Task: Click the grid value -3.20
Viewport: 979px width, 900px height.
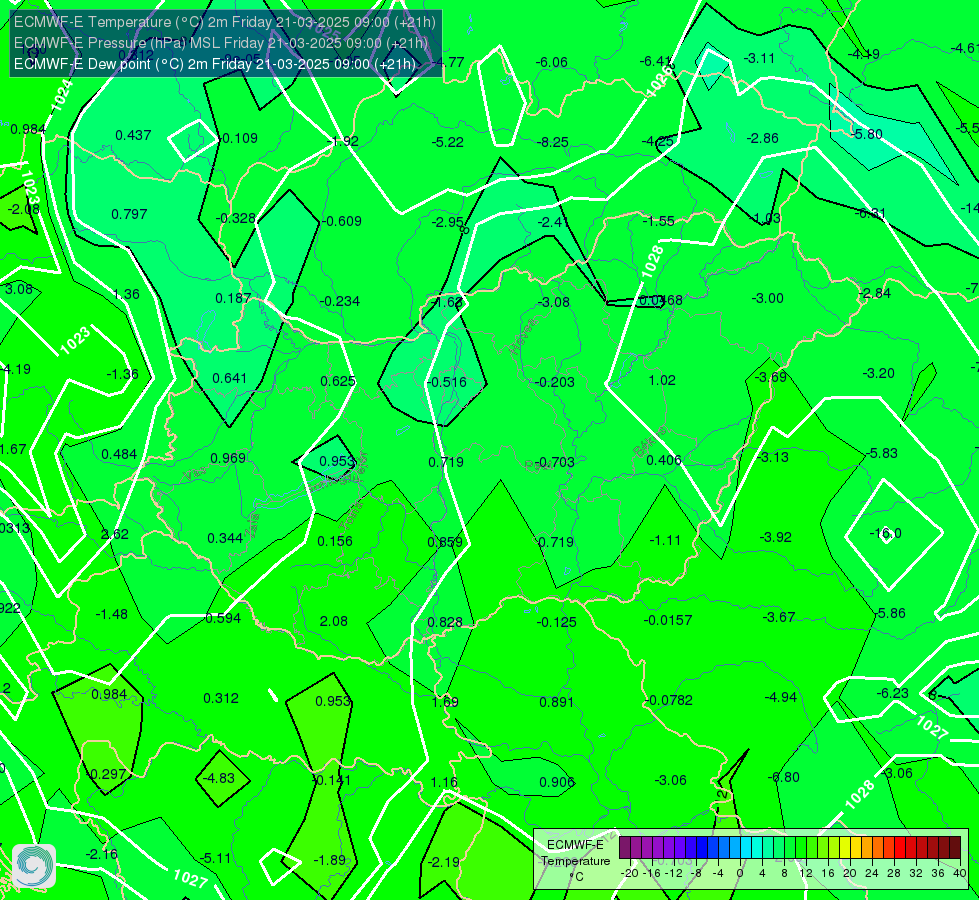Action: 878,373
